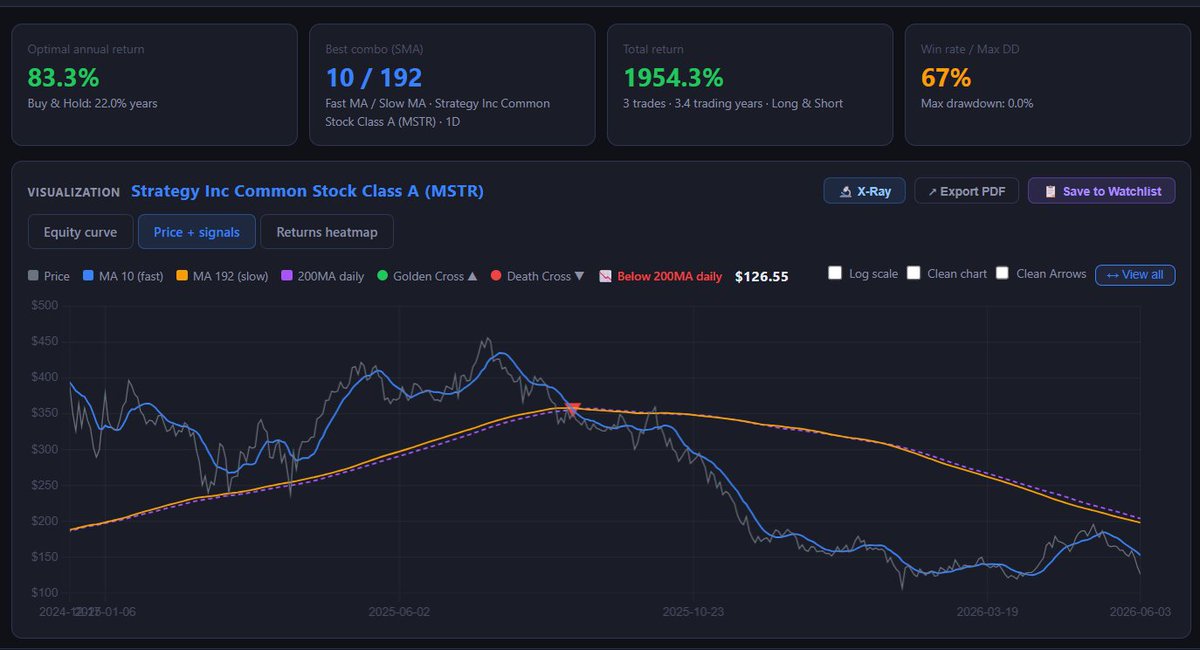1200x650 pixels.
Task: Toggle the blue MA 10 (fast) swatch
Action: coord(88,276)
